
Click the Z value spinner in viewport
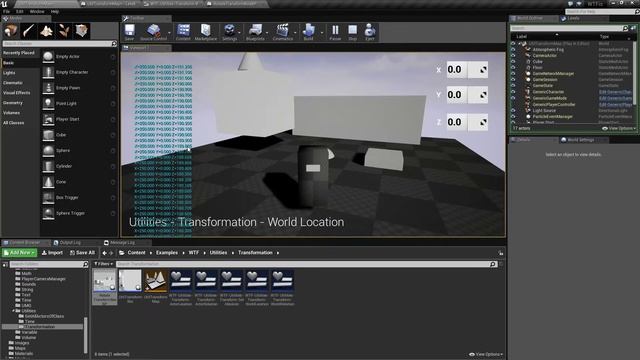coord(467,122)
